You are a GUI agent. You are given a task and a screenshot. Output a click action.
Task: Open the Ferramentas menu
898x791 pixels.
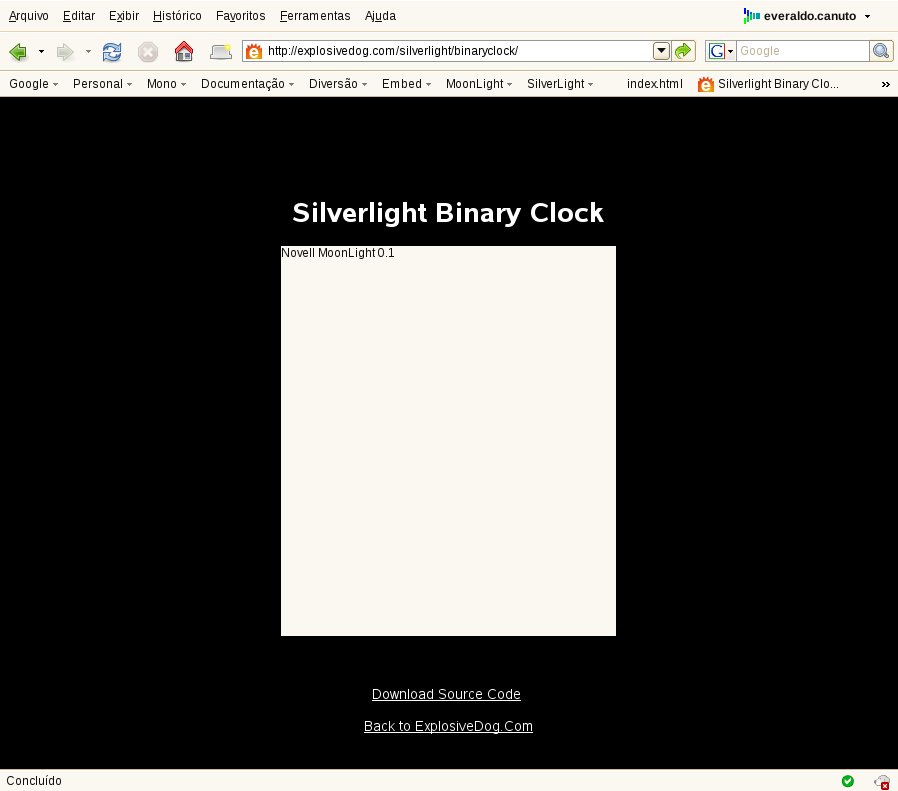[315, 16]
